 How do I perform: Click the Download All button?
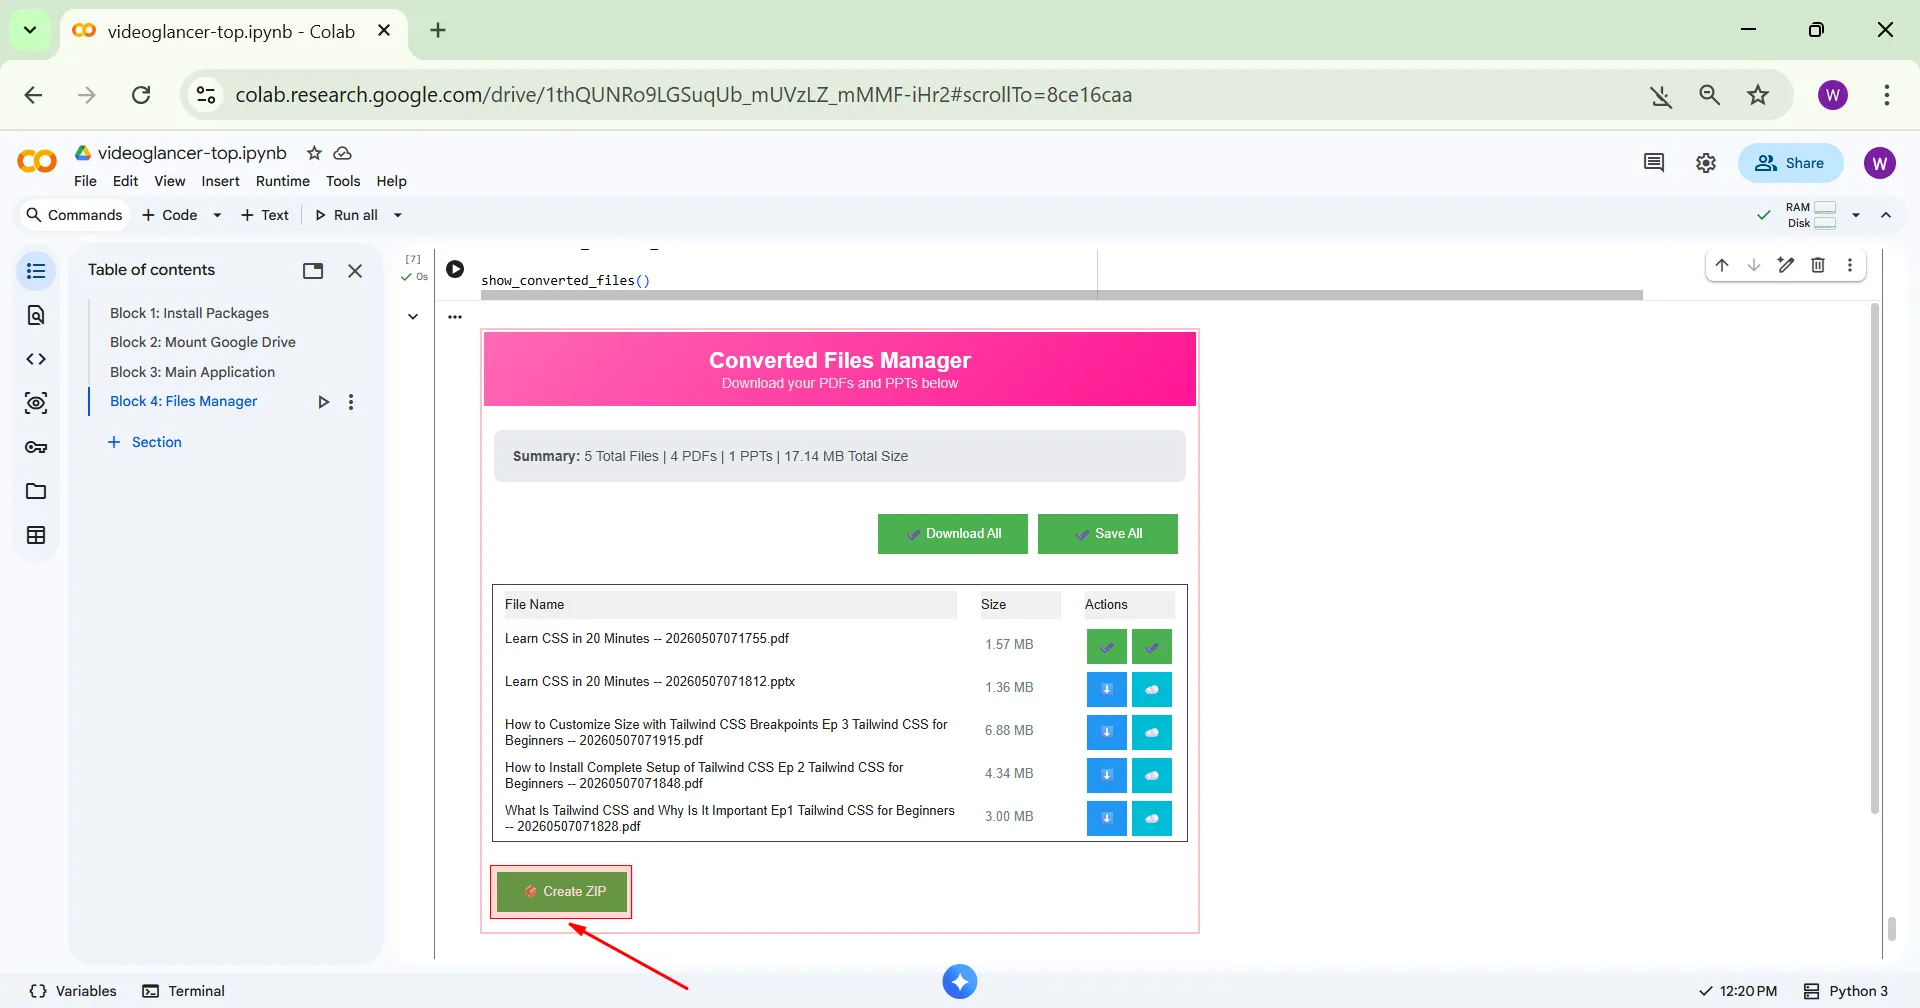[x=953, y=534]
